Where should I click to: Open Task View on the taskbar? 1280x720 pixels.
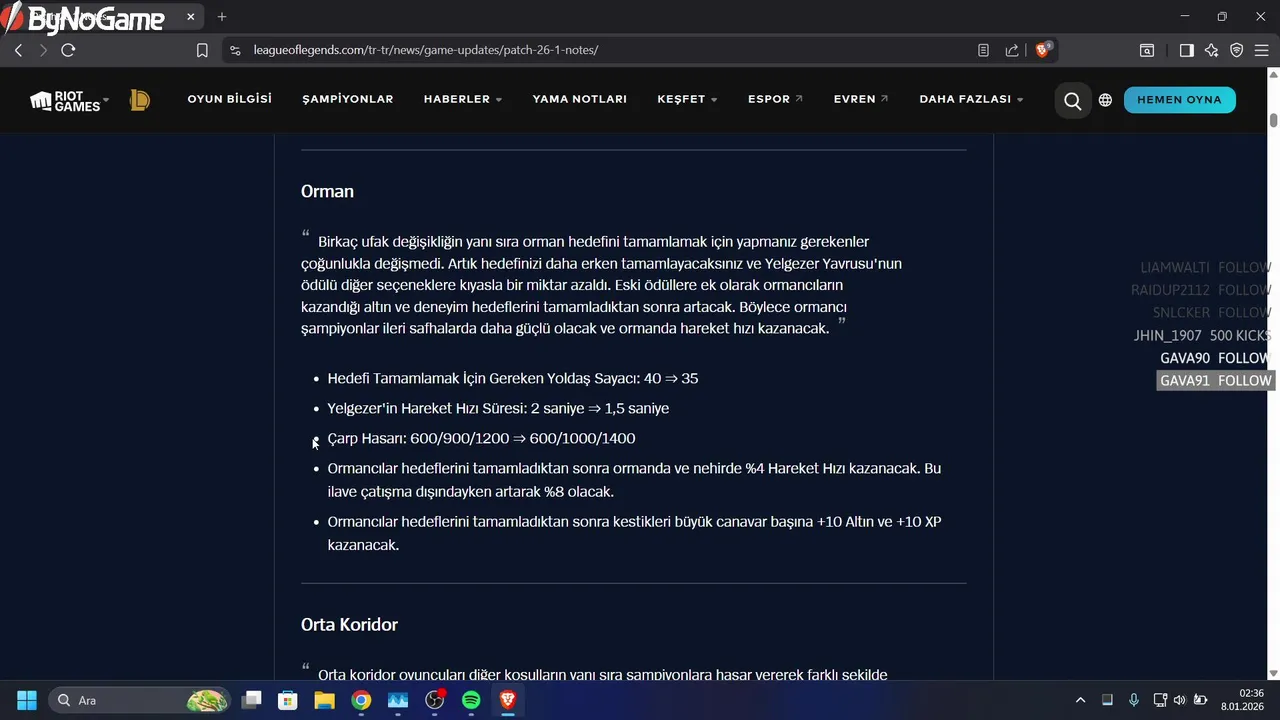(x=251, y=700)
